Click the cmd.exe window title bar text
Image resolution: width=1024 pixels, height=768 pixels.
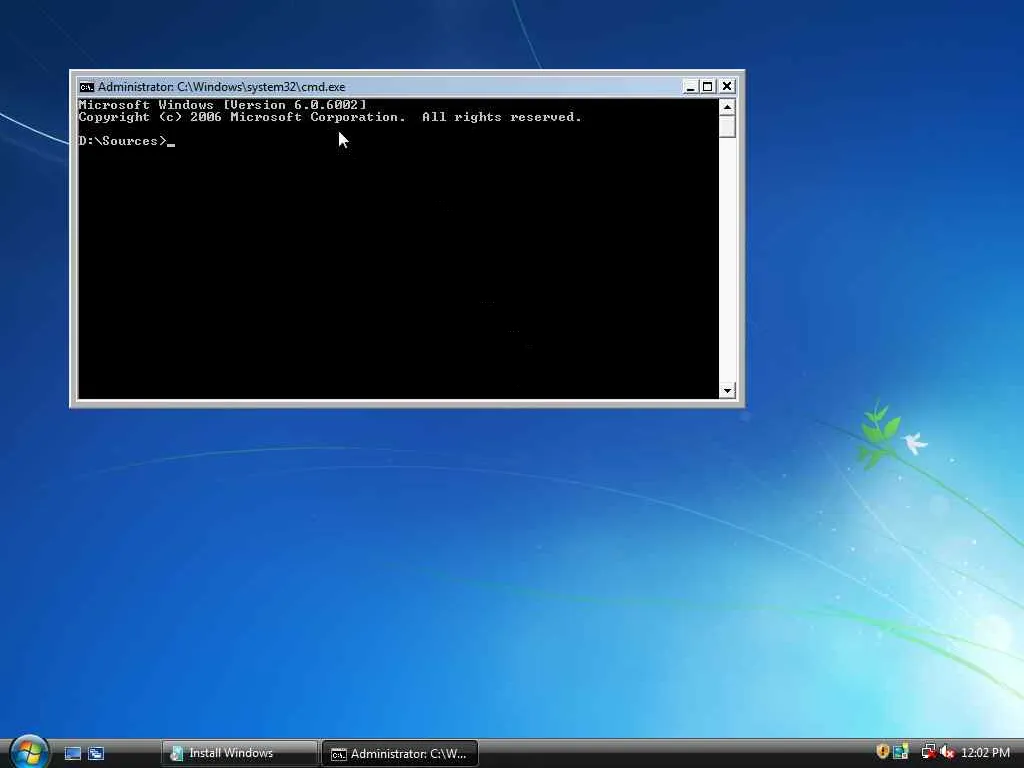tap(221, 86)
